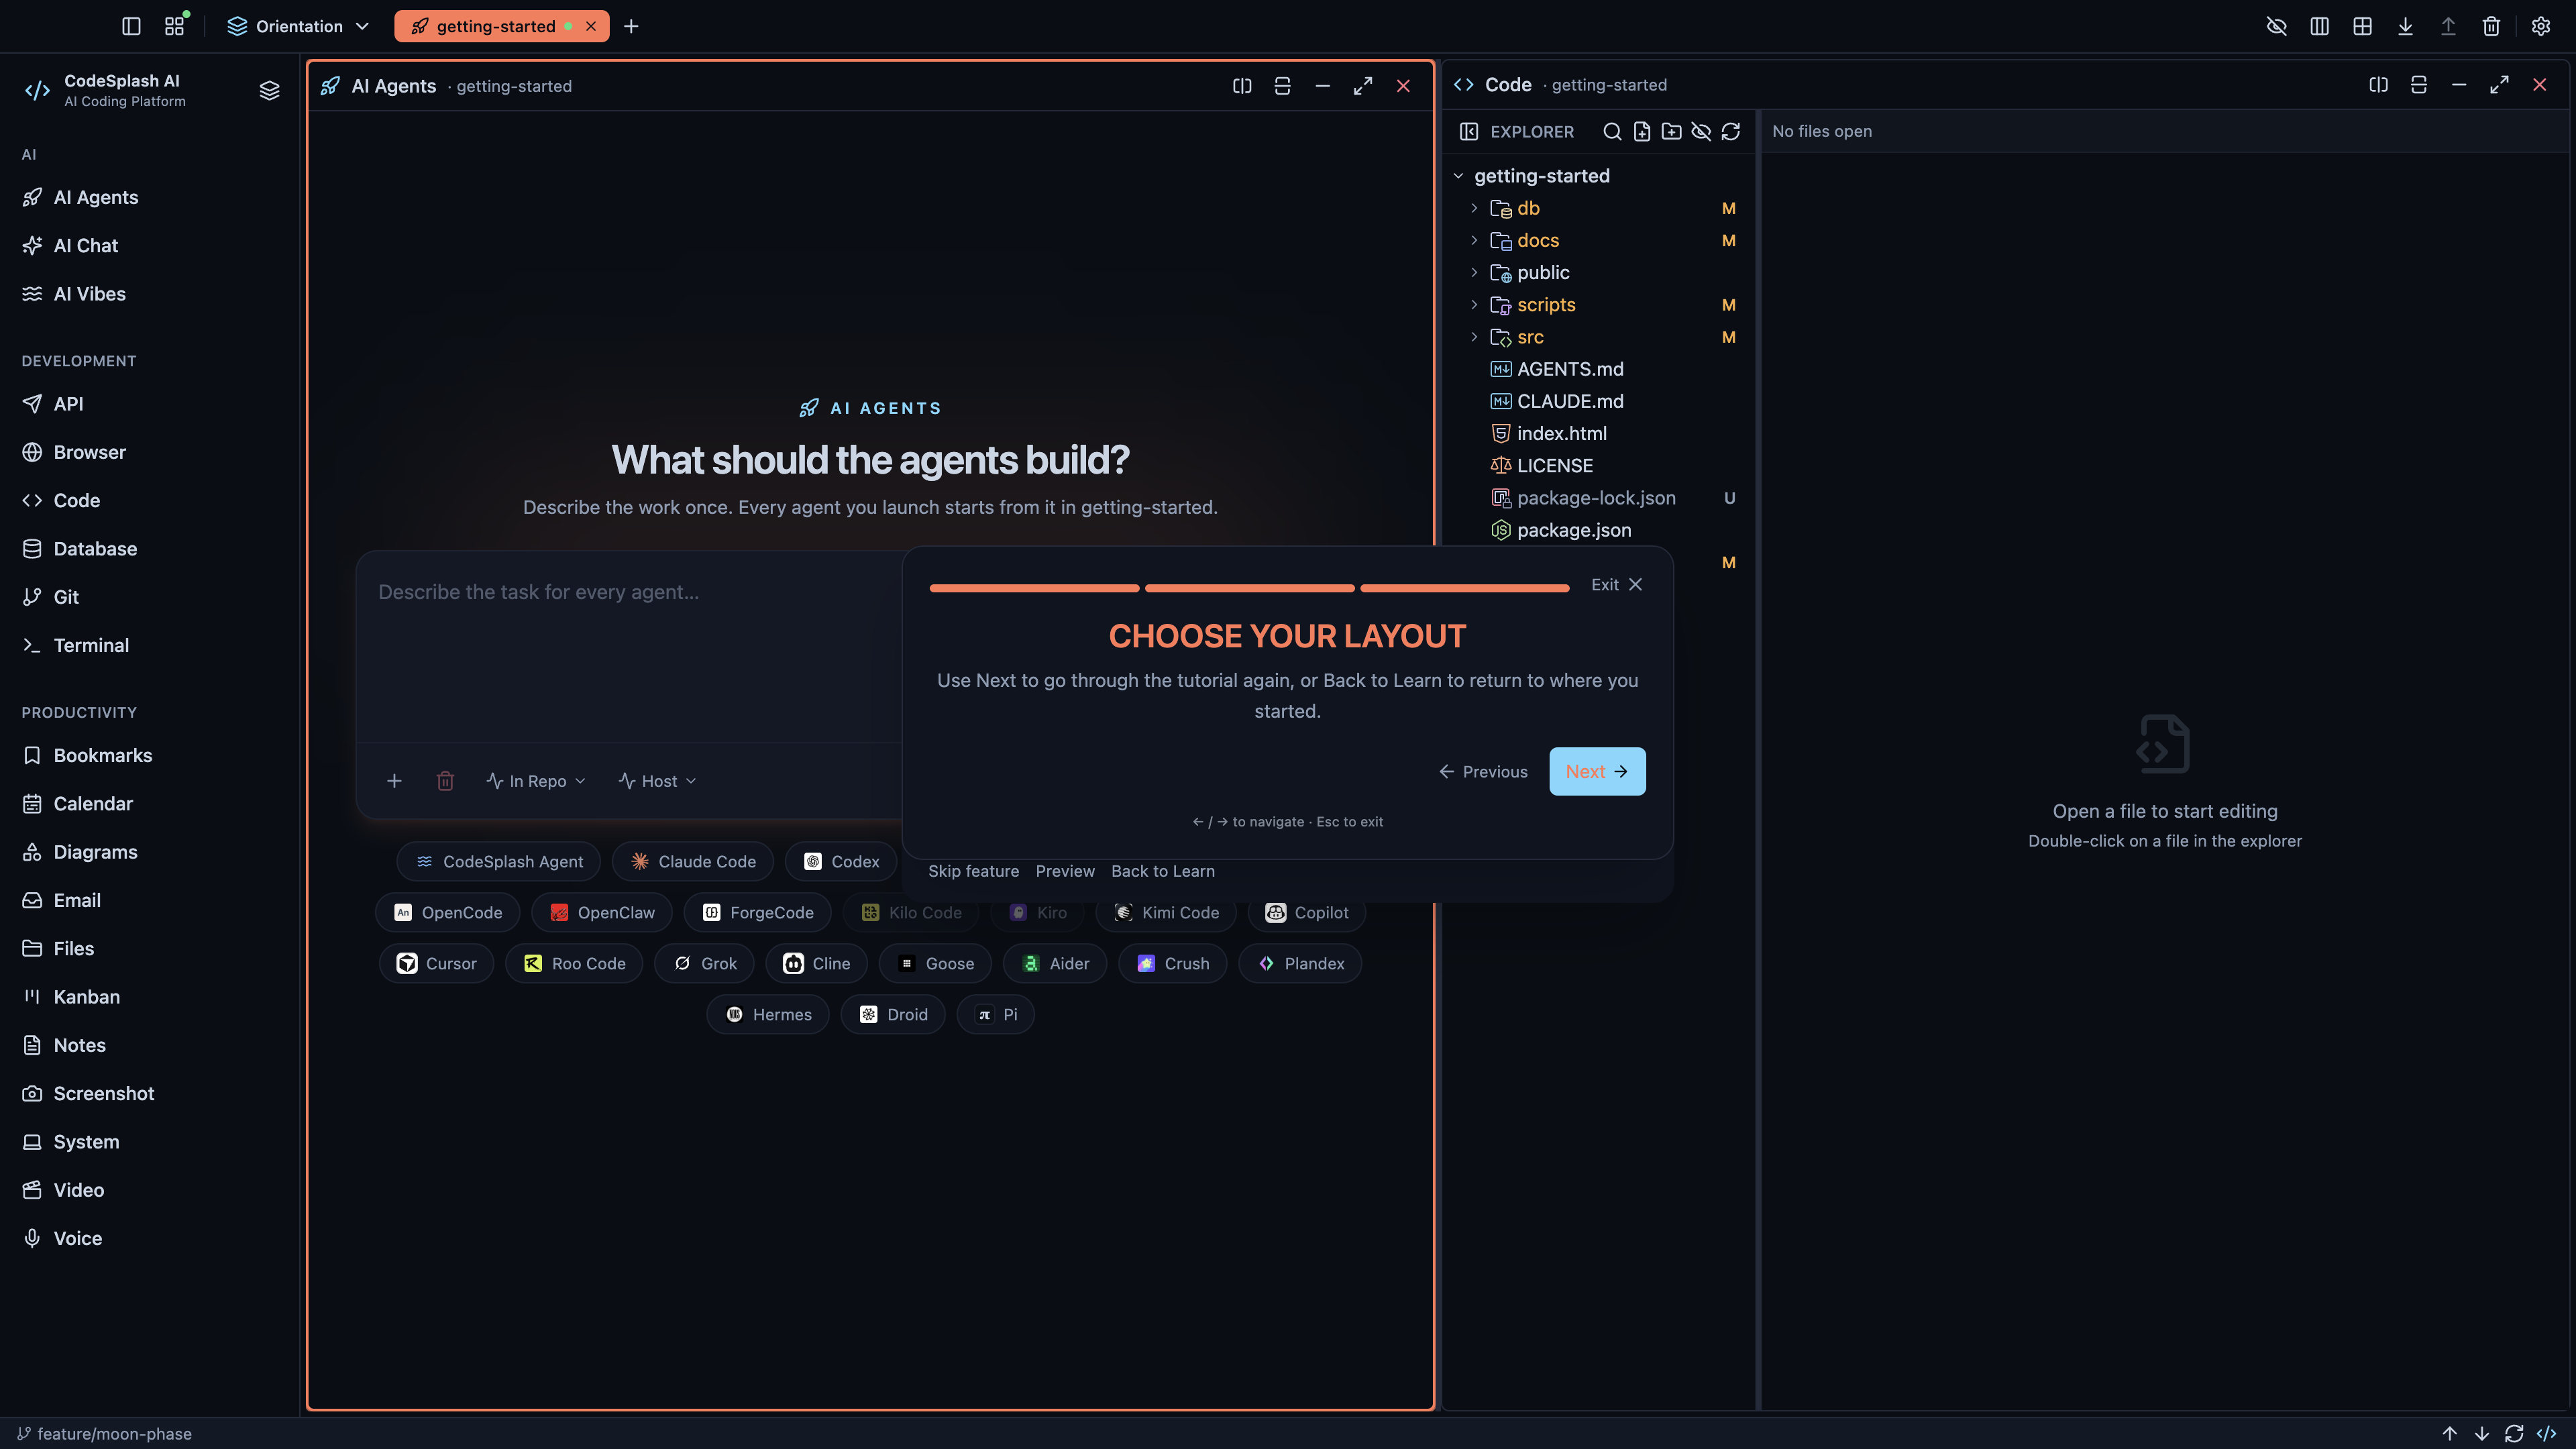The width and height of the screenshot is (2576, 1449).
Task: Toggle the sidebar panel icon in top bar
Action: tap(131, 26)
